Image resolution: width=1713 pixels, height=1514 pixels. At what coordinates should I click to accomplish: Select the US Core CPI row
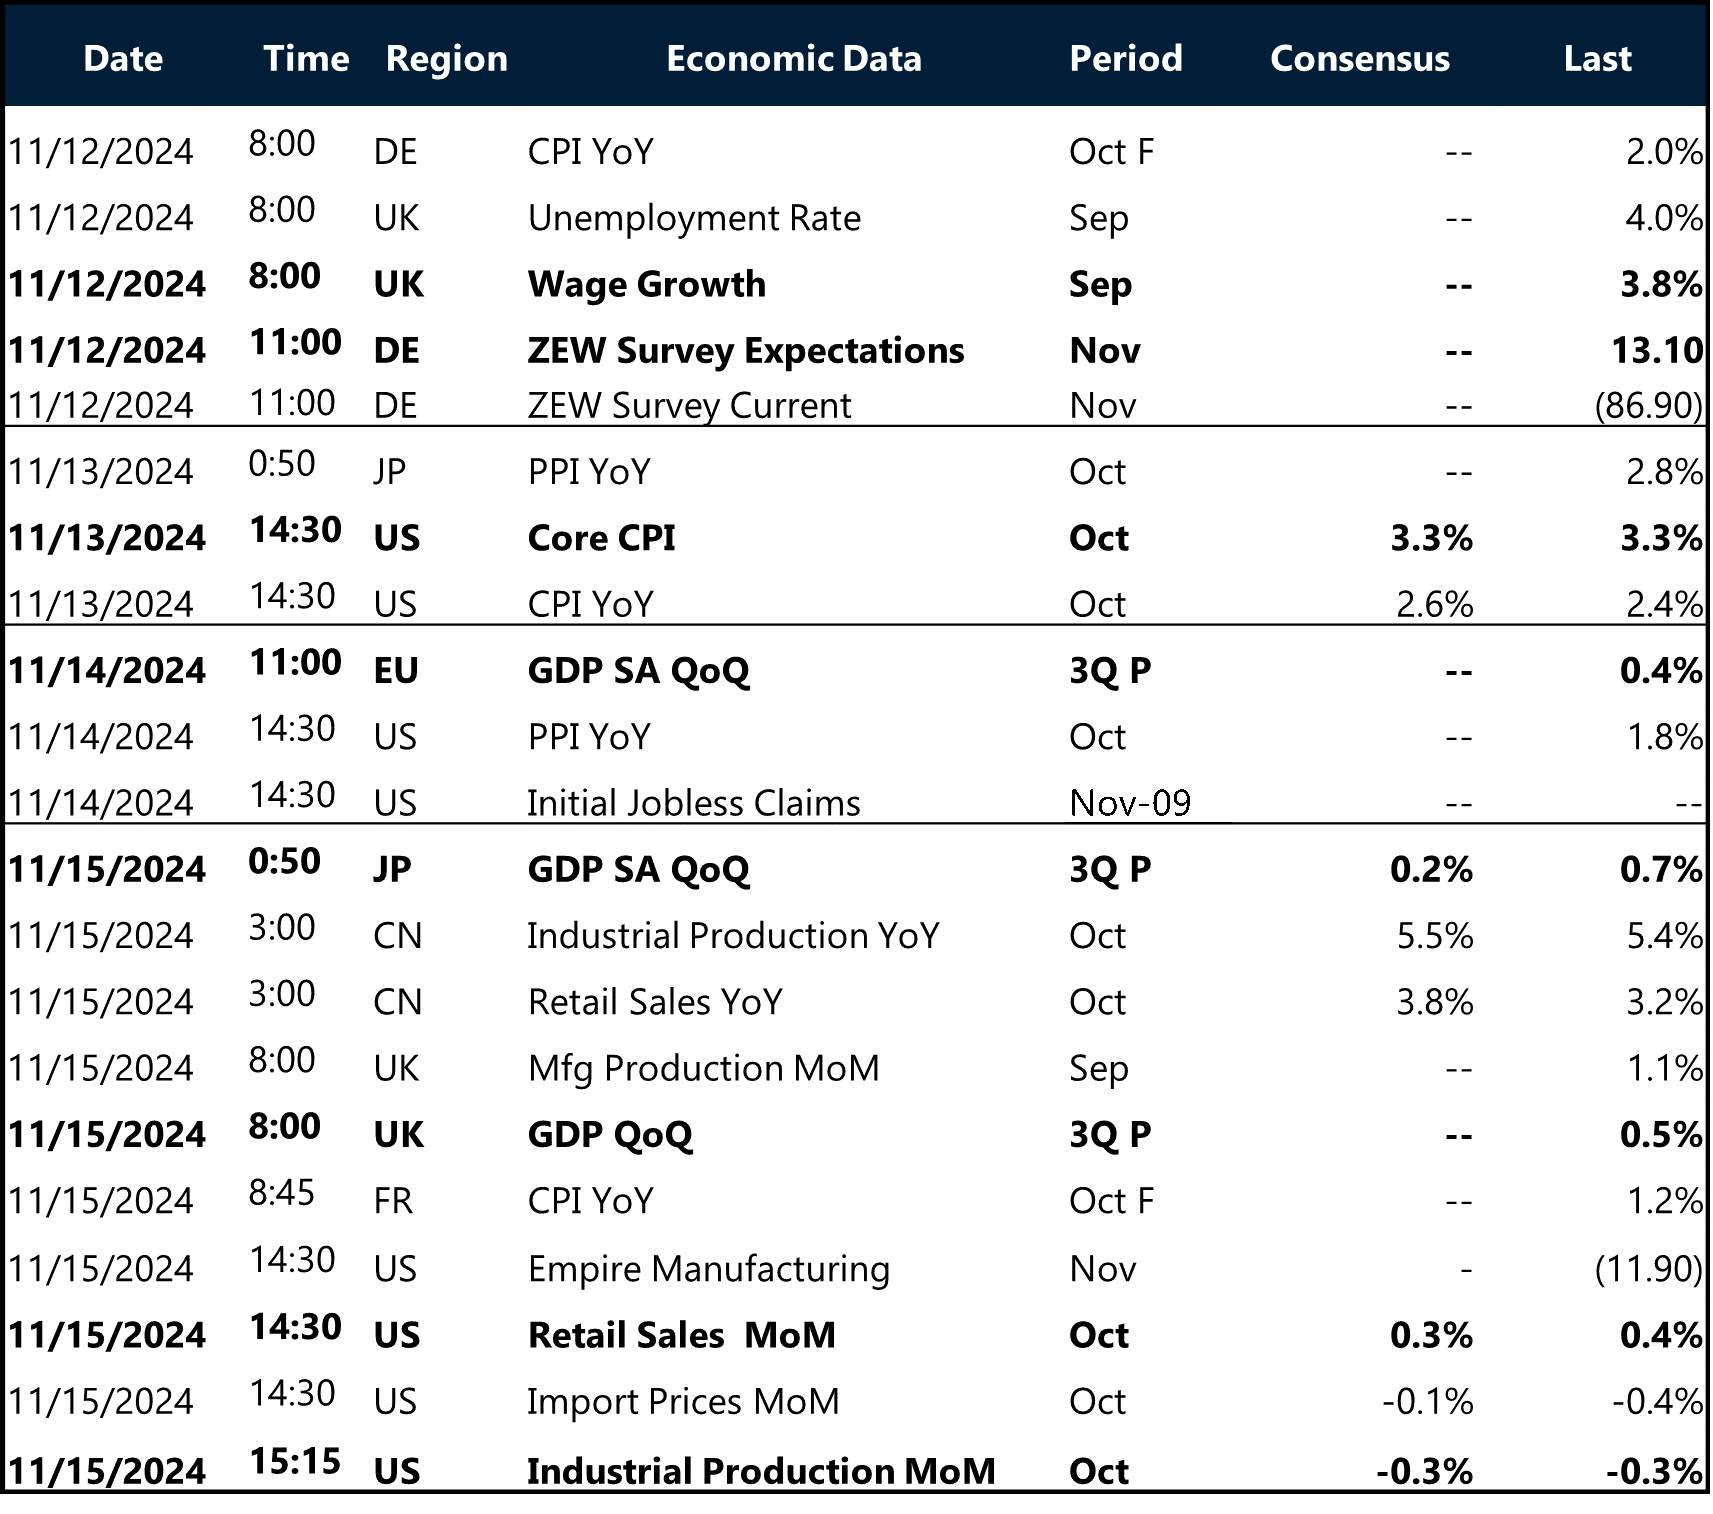coord(600,537)
